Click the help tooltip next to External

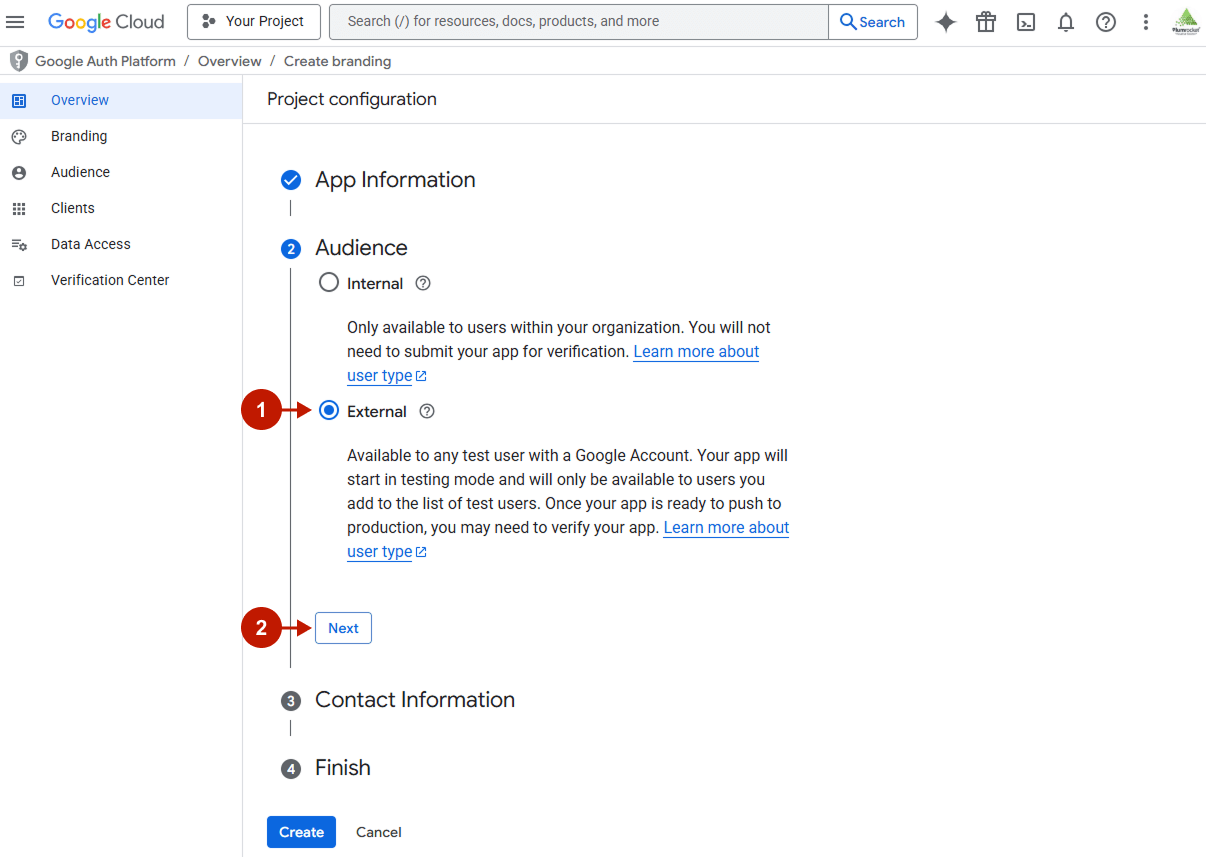(x=427, y=410)
